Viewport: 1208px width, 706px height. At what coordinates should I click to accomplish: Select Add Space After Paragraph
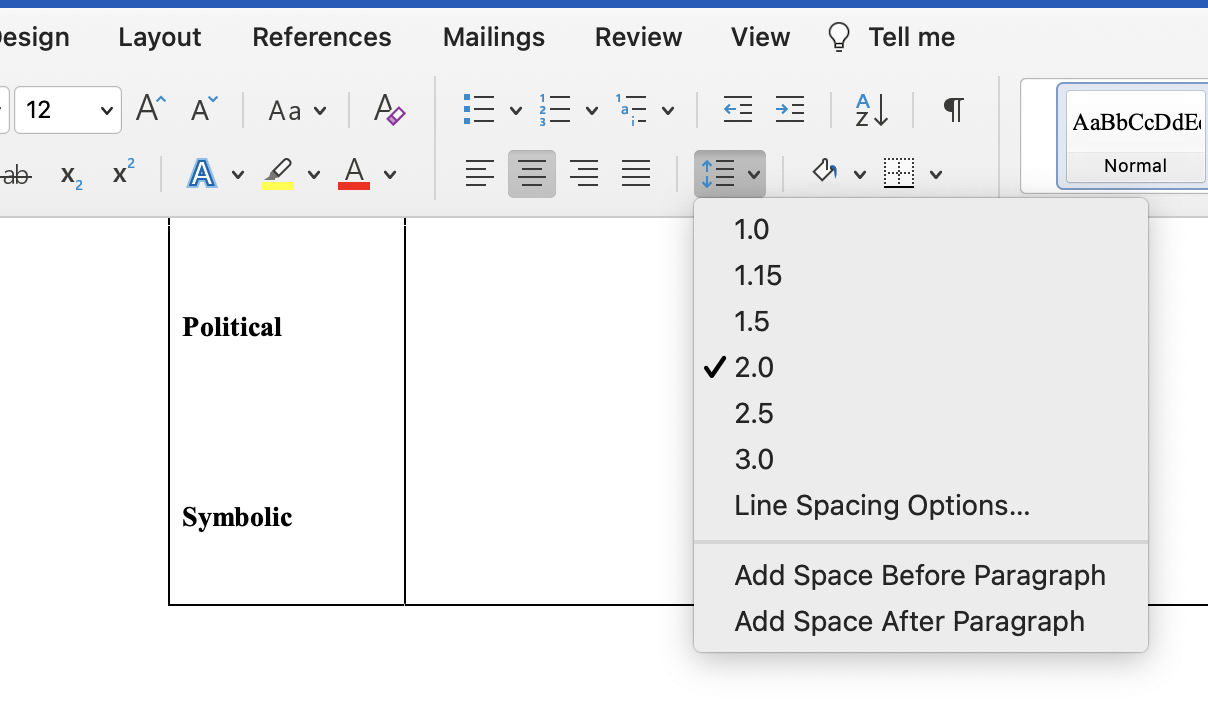[x=909, y=621]
